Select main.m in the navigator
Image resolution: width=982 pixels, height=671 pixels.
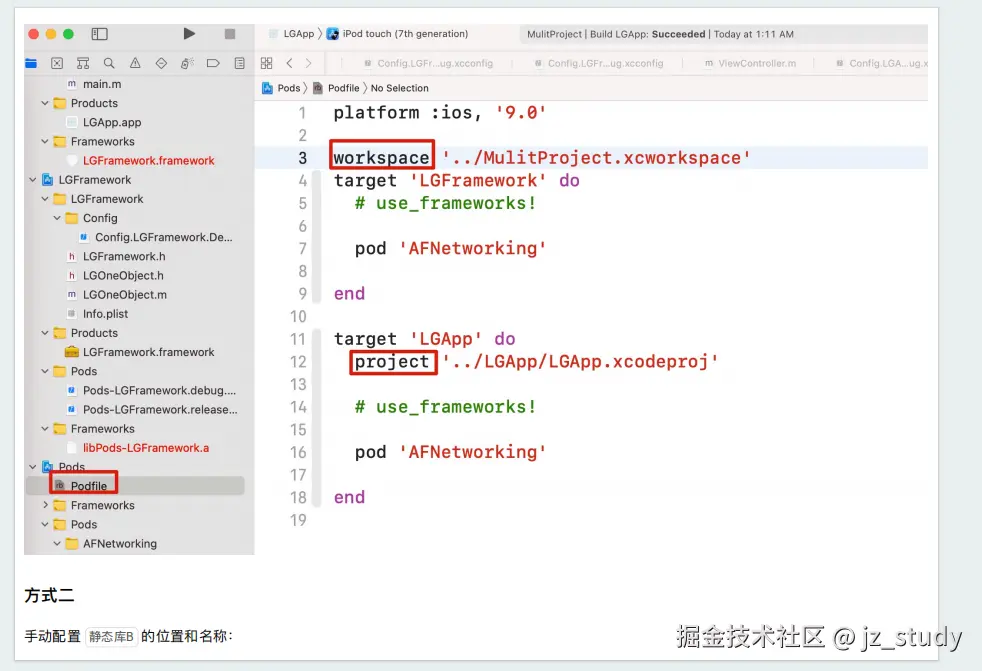102,84
